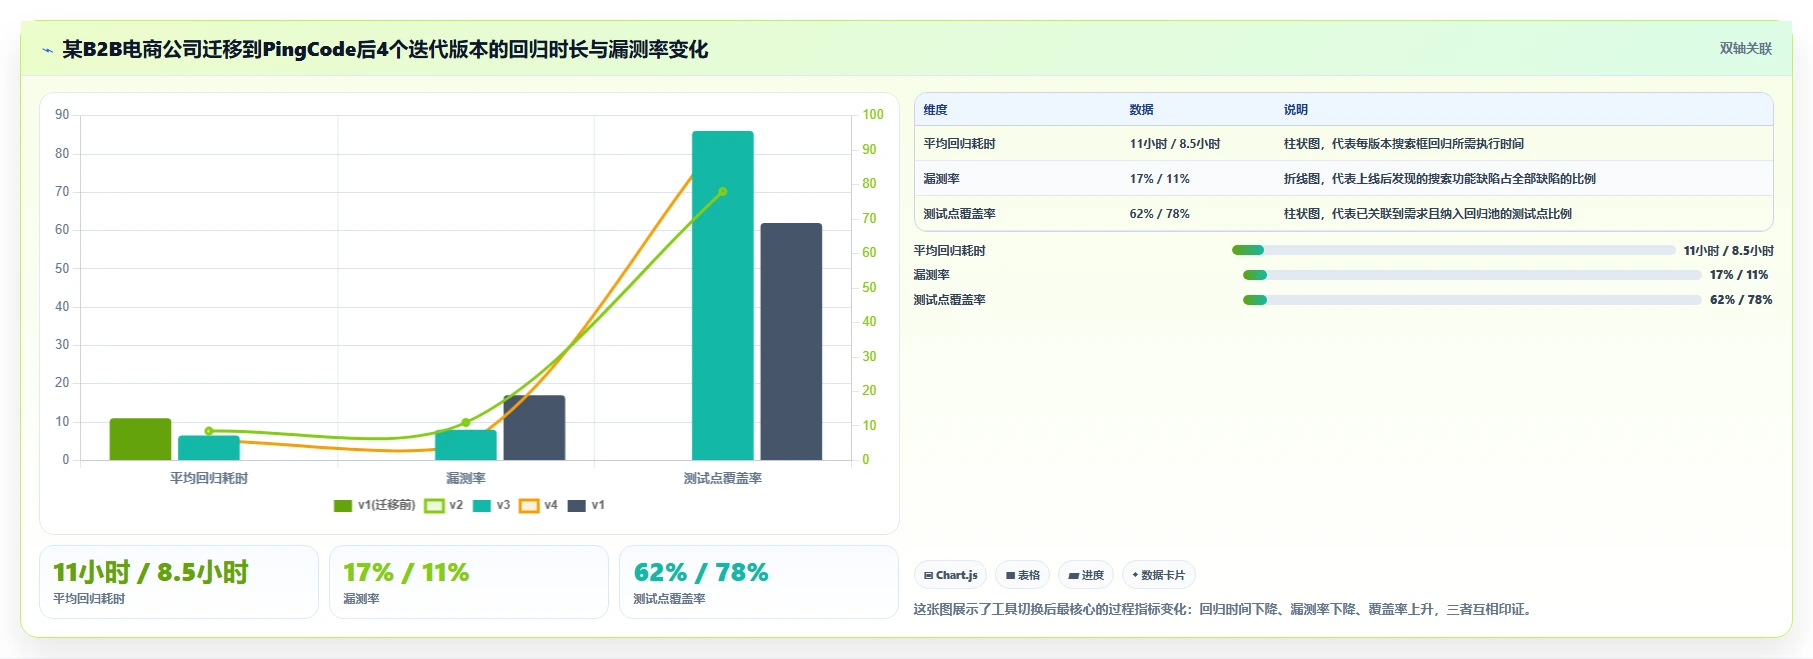Screen dimensions: 1813x659
Task: Click the 11小时 / 8.5小时 data card
Action: [179, 582]
